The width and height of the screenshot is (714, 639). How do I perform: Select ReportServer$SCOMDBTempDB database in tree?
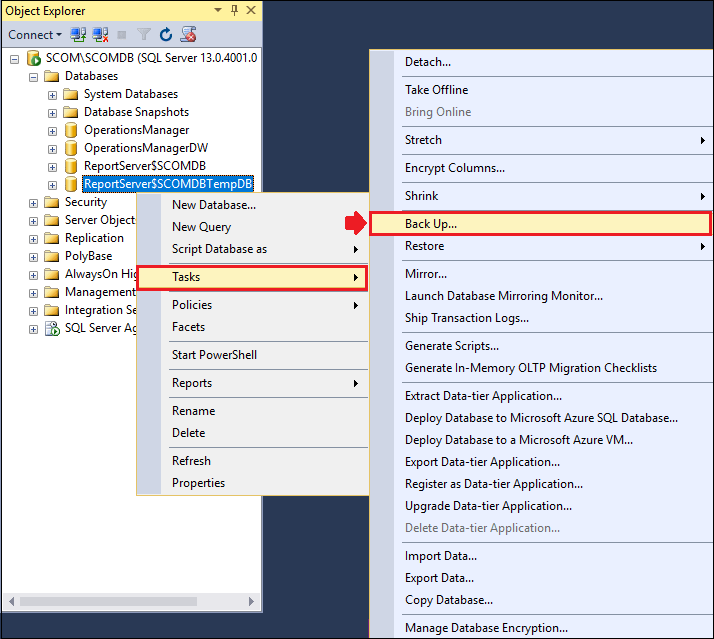(168, 184)
